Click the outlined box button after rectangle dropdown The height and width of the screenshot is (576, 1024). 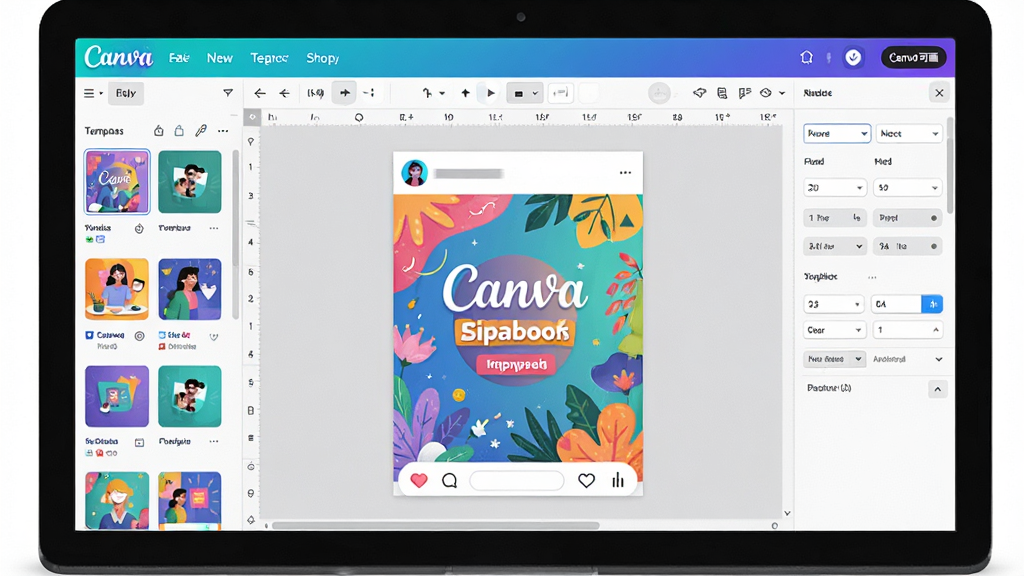coord(560,93)
